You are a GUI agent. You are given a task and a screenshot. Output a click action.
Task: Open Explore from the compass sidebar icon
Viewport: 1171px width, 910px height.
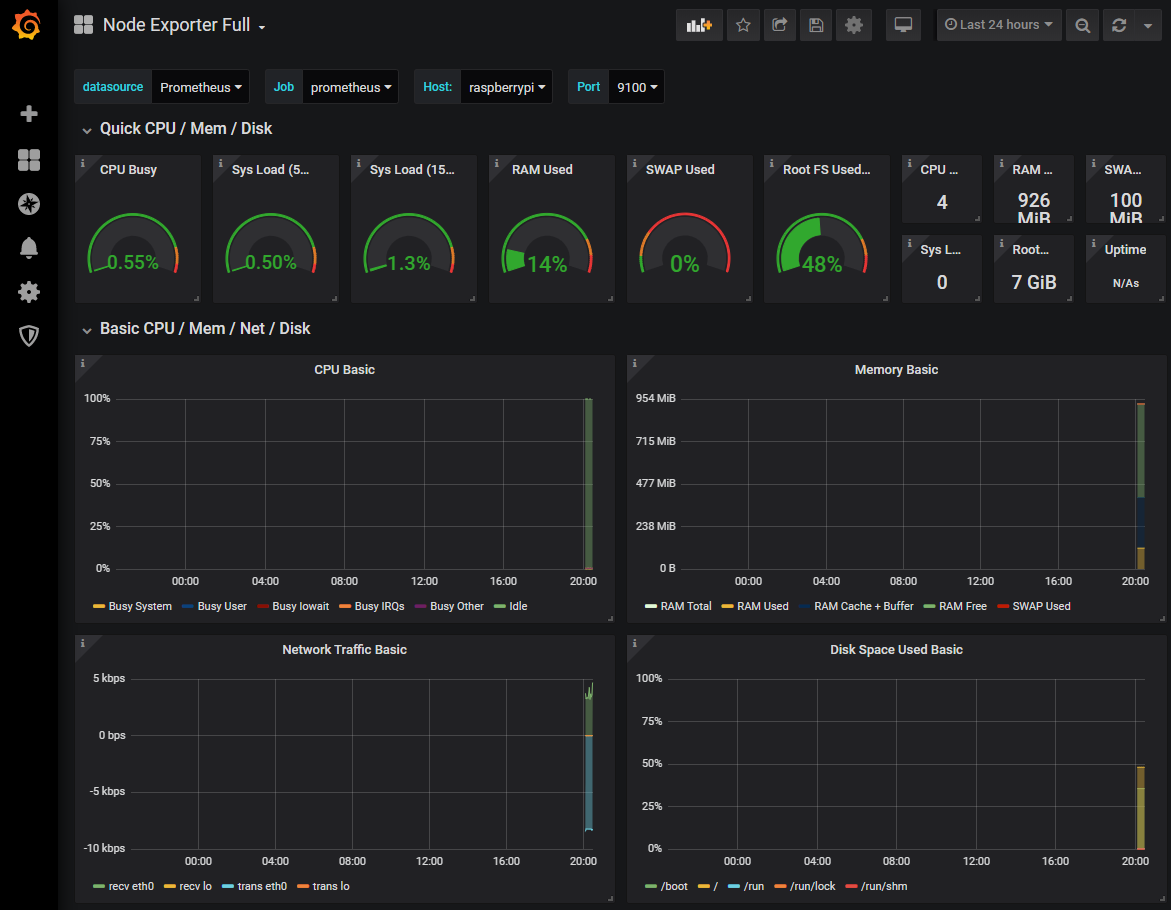coord(29,204)
